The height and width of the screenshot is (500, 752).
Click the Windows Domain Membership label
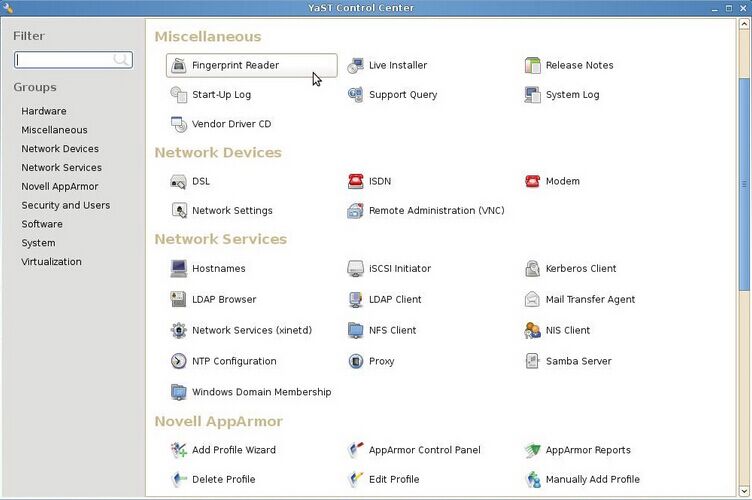(261, 392)
